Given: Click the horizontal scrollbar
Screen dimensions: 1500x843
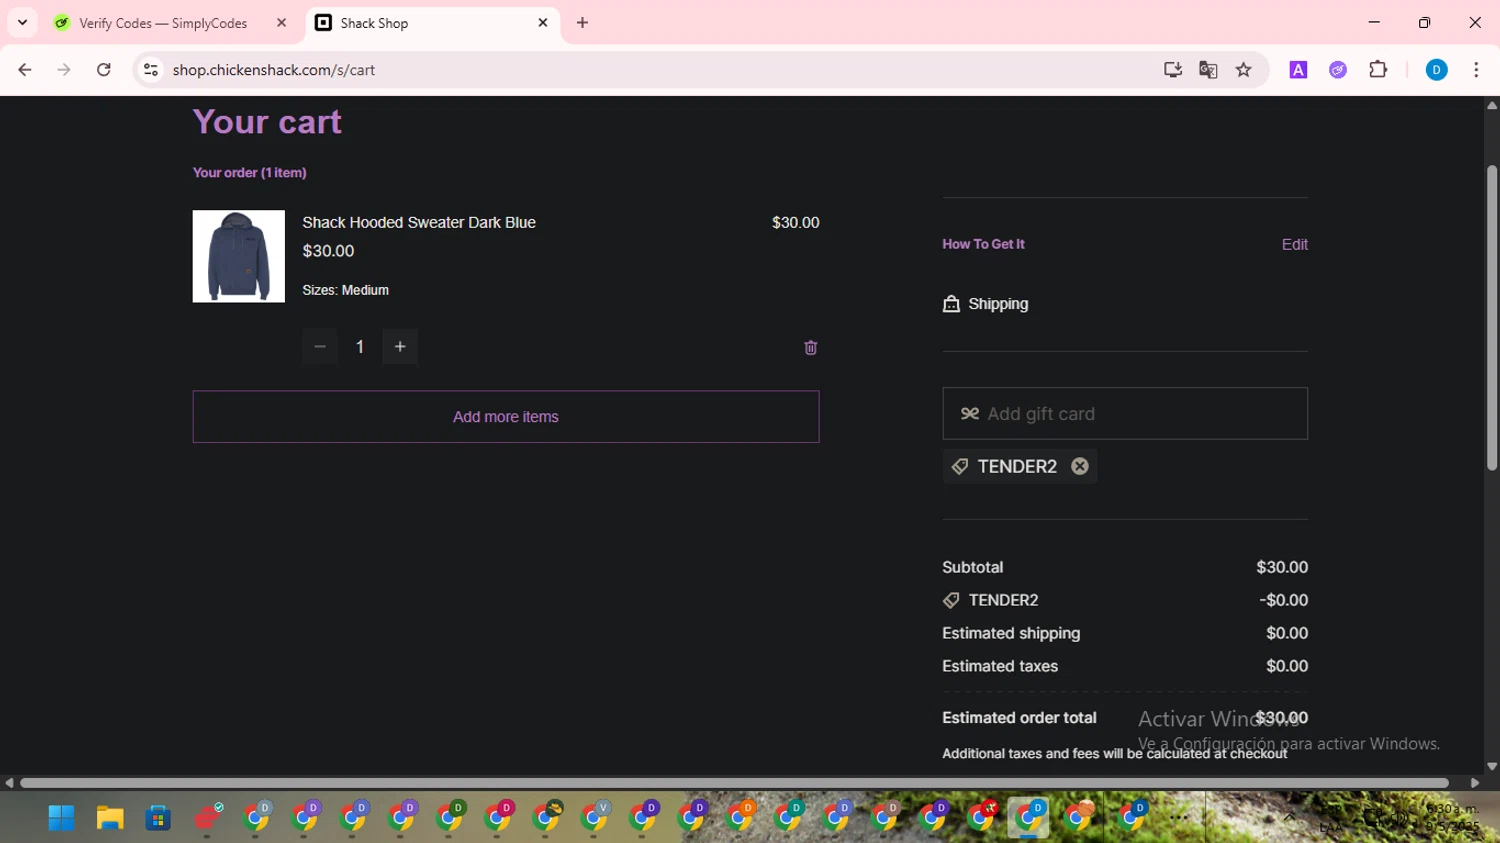Looking at the screenshot, I should (x=734, y=783).
